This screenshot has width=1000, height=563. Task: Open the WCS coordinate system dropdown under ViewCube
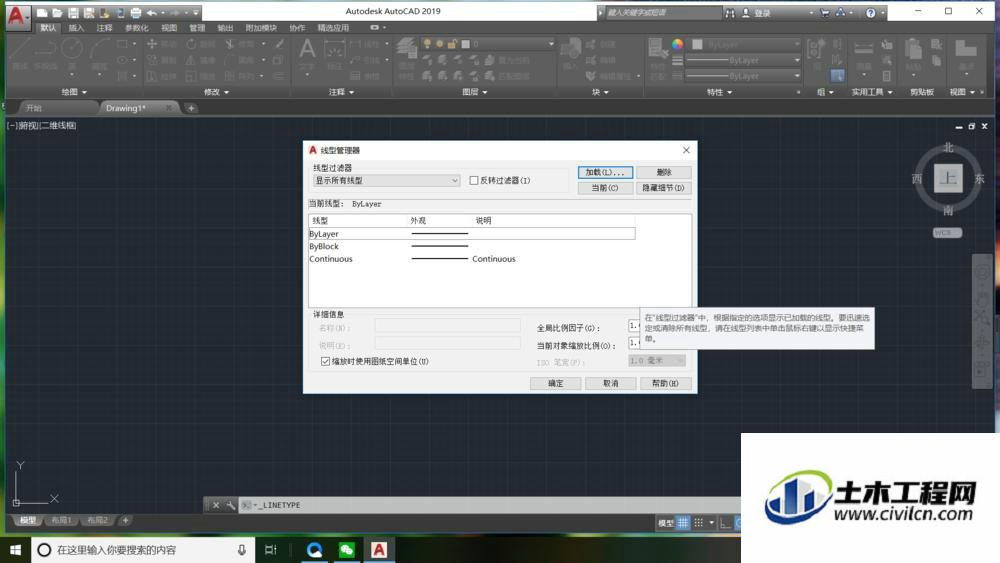[x=947, y=233]
